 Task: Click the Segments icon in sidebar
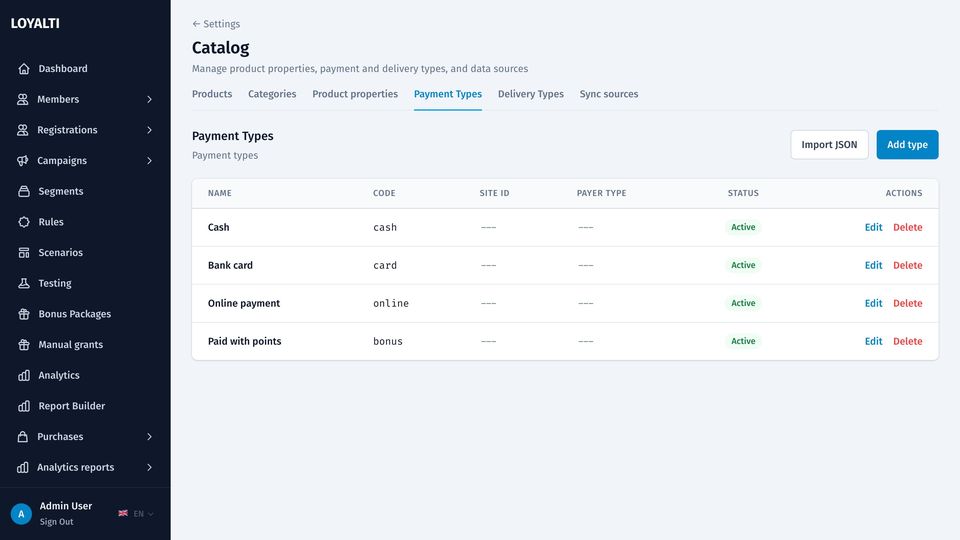24,191
